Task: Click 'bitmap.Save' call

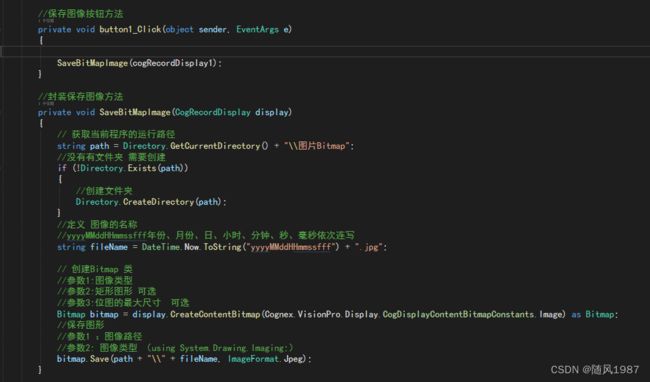Action: click(x=83, y=359)
